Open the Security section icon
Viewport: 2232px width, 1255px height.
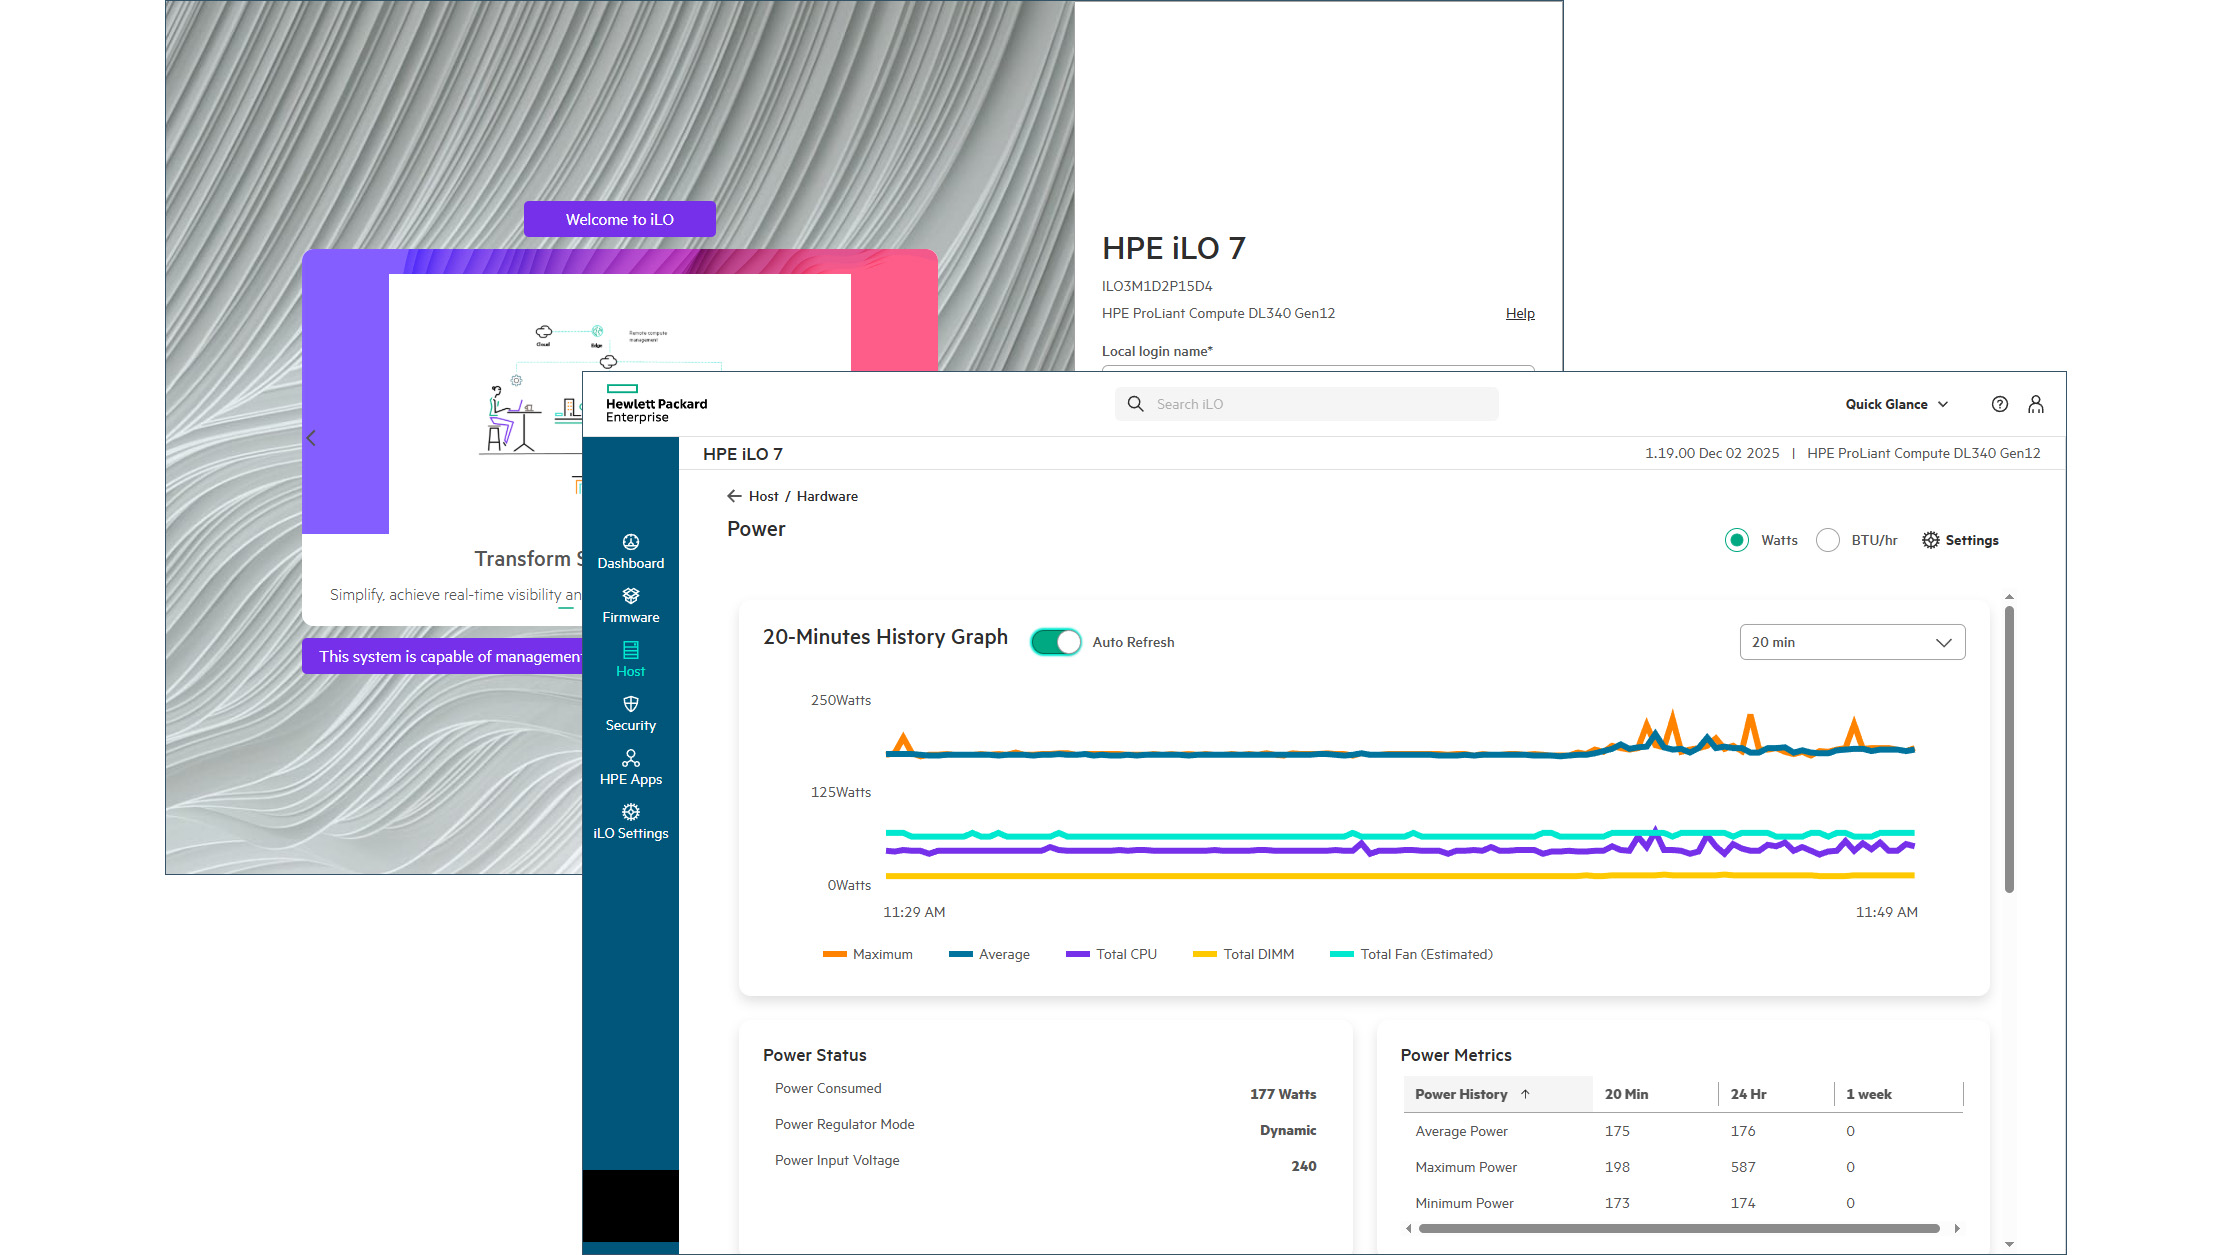point(630,712)
